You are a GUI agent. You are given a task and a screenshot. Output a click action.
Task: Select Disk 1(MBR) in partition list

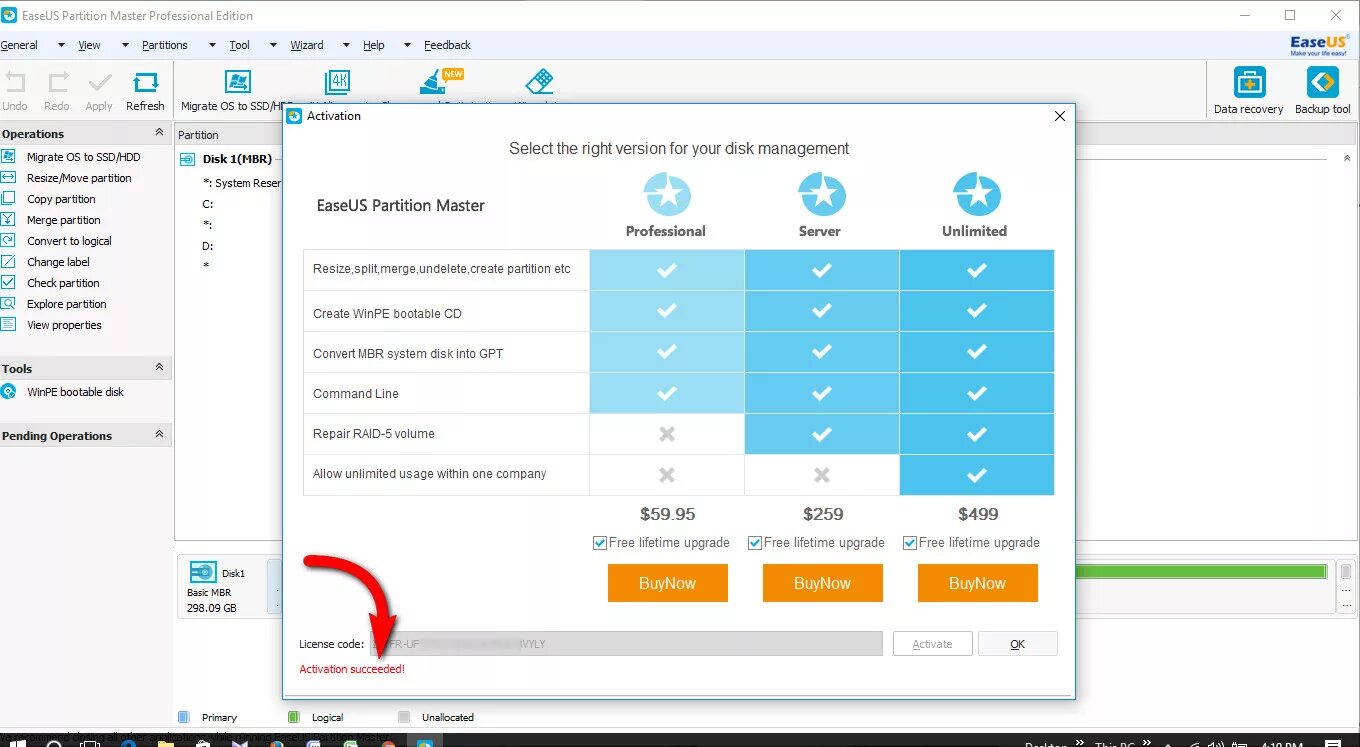(x=237, y=159)
